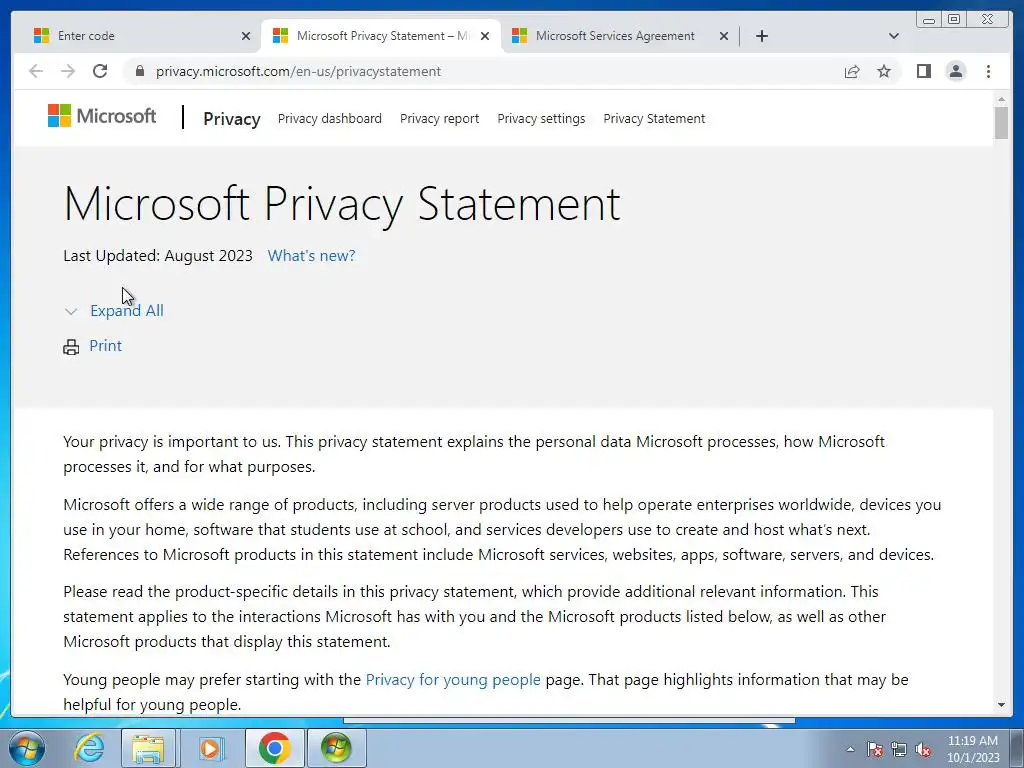Close the Enter code tab

click(x=246, y=37)
